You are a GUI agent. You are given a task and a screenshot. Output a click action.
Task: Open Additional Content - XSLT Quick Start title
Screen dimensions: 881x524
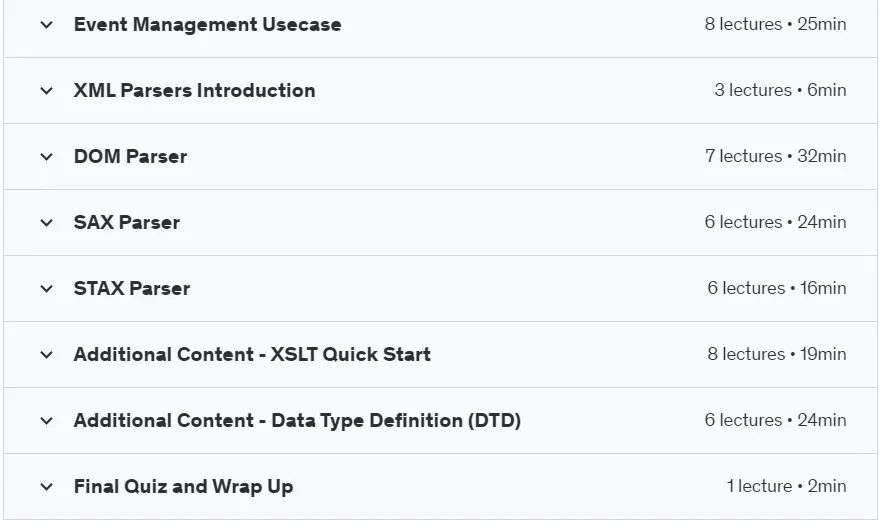(252, 354)
